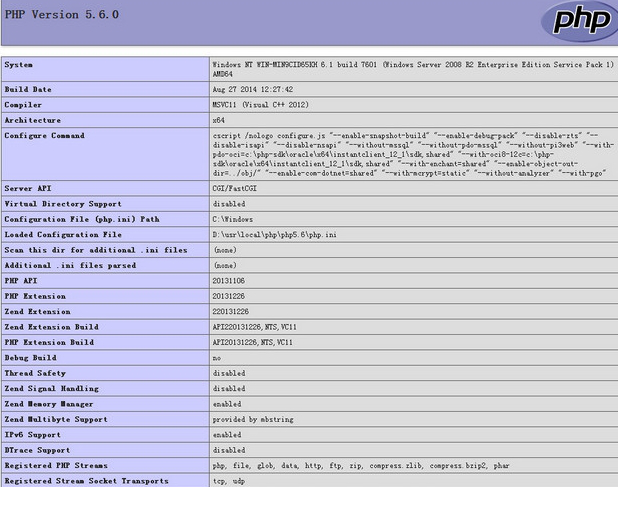Click the Architecture label
The image size is (618, 506).
click(33, 120)
